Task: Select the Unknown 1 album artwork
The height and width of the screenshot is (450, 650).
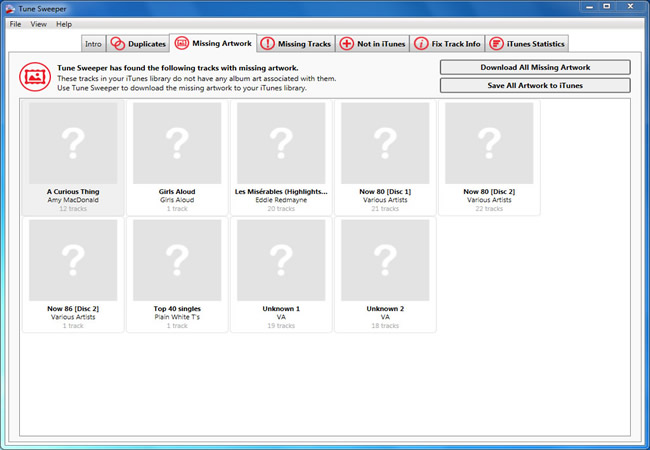Action: [281, 260]
